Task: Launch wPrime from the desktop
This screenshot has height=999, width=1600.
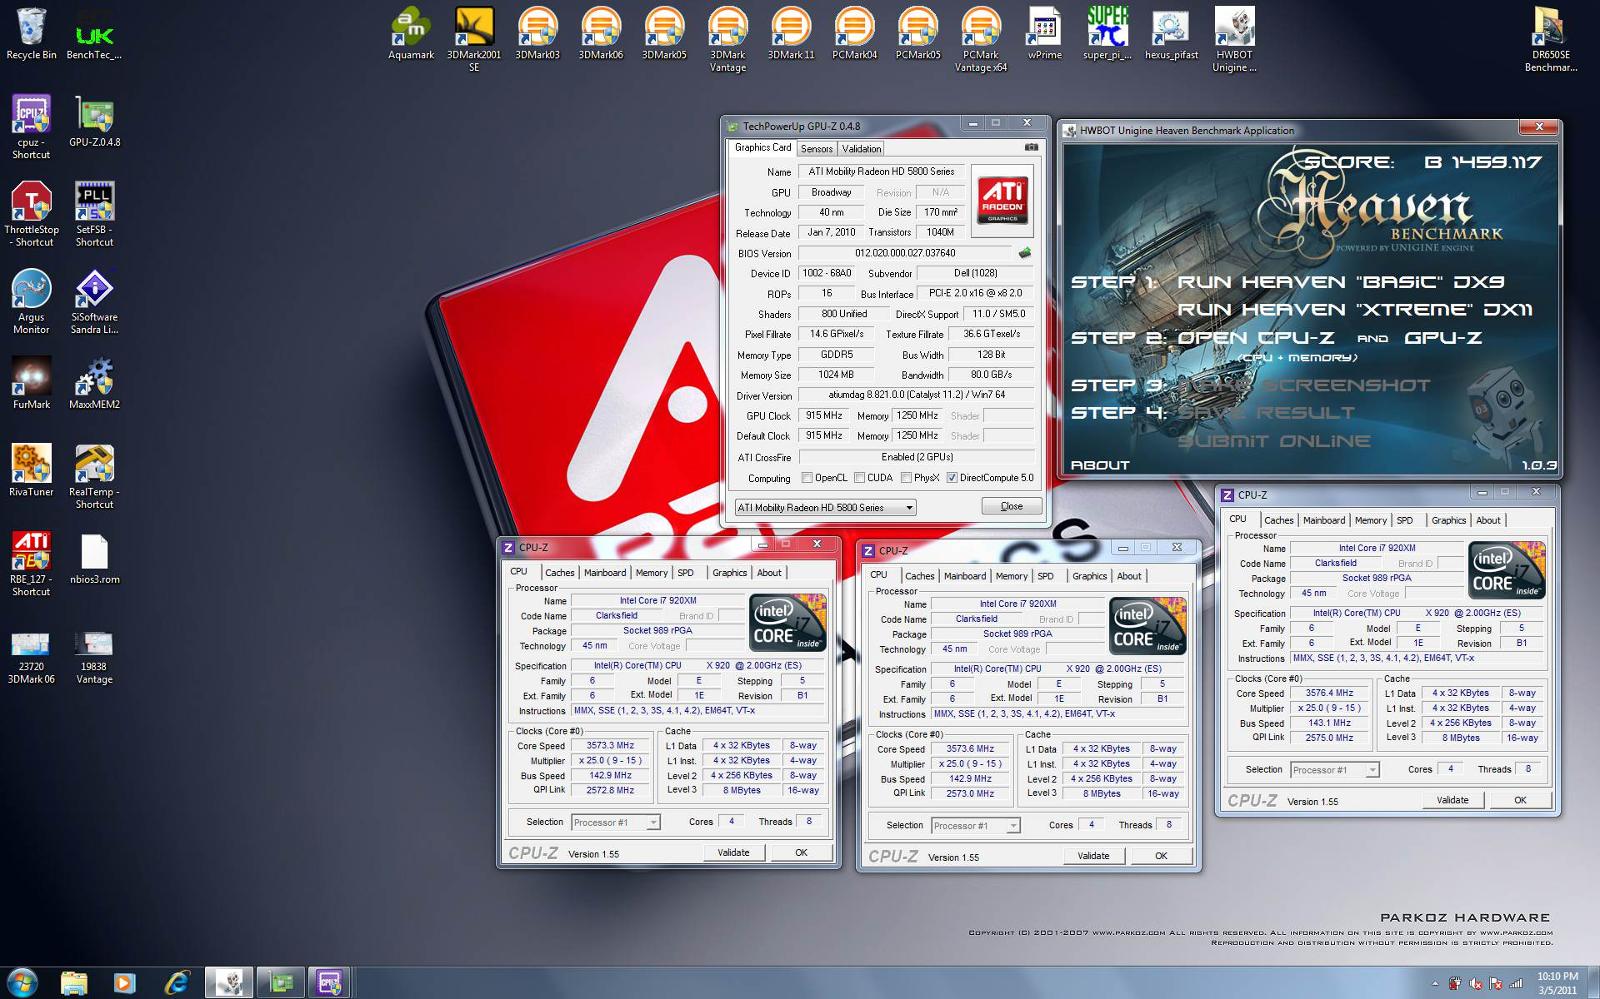Action: (x=1044, y=34)
